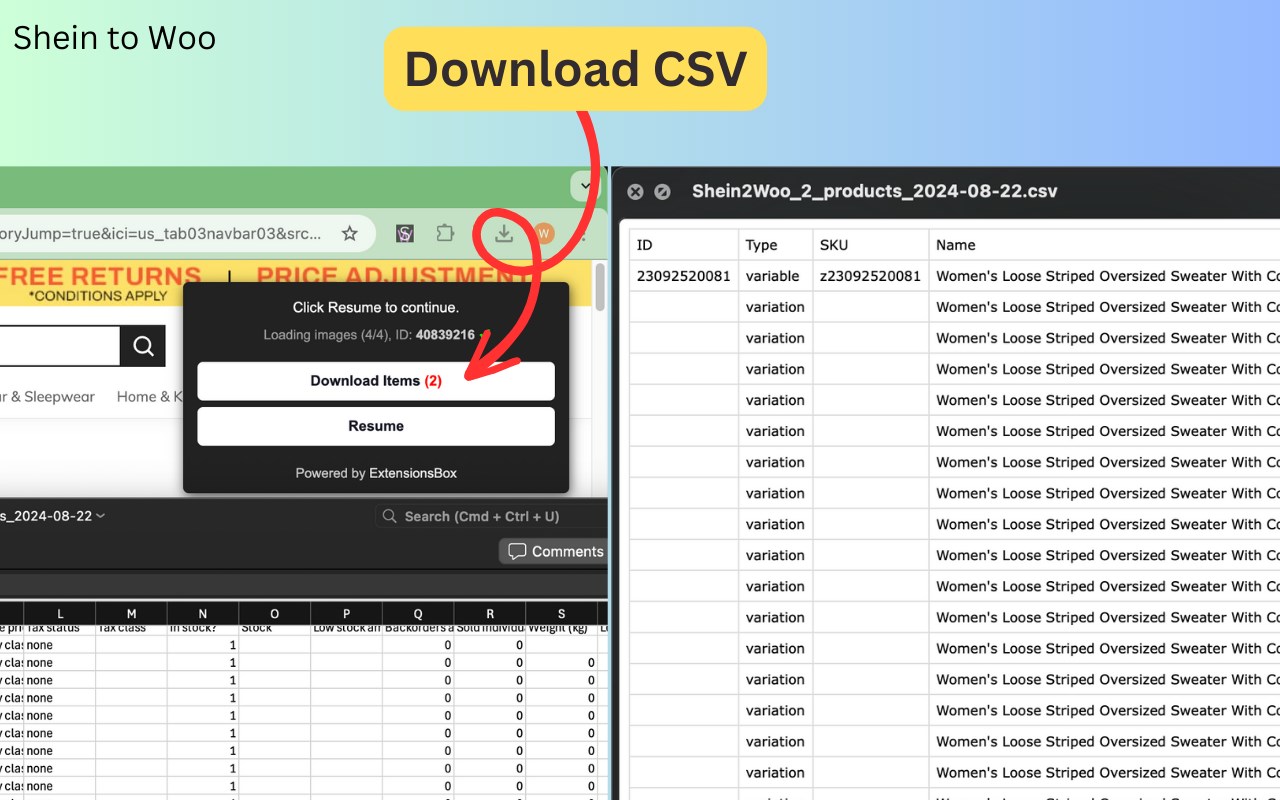Click the 'Type' header cell in CSV preview
Viewport: 1280px width, 800px height.
[x=775, y=245]
